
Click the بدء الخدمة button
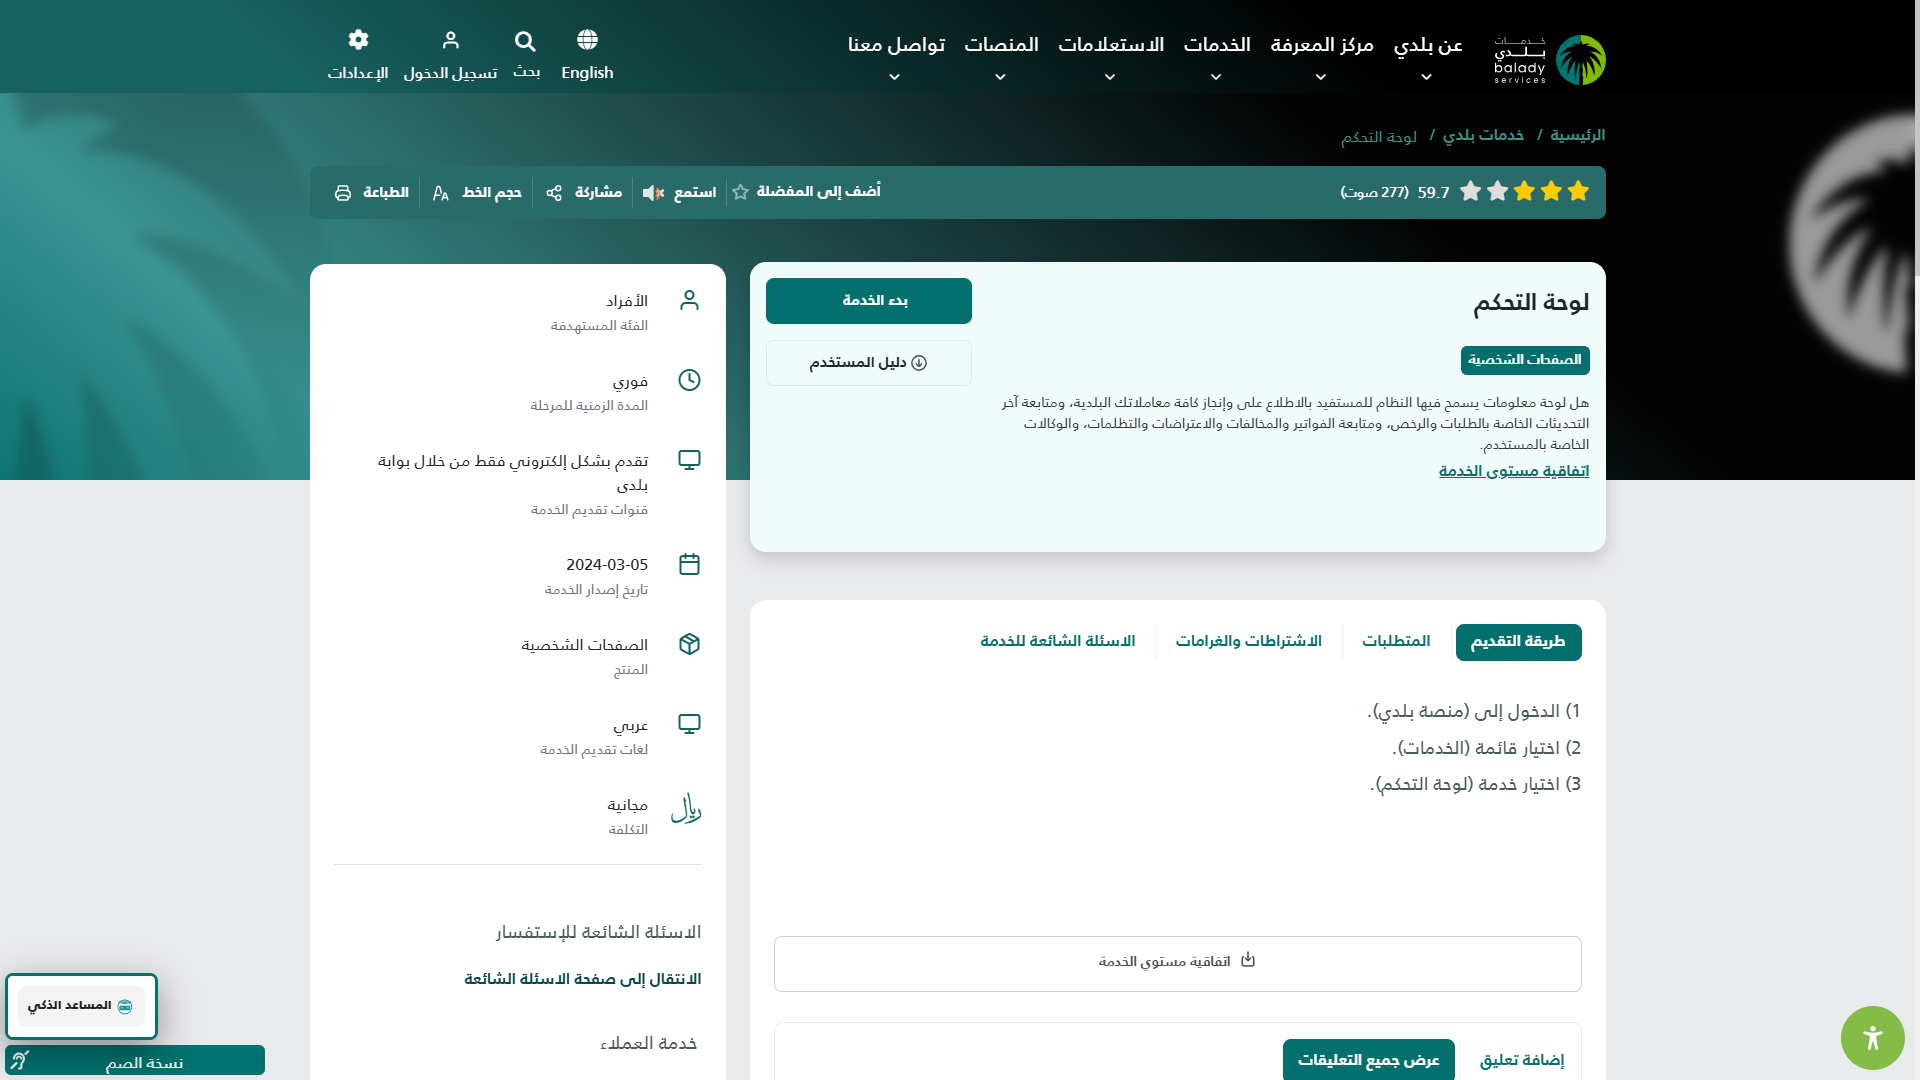point(868,301)
